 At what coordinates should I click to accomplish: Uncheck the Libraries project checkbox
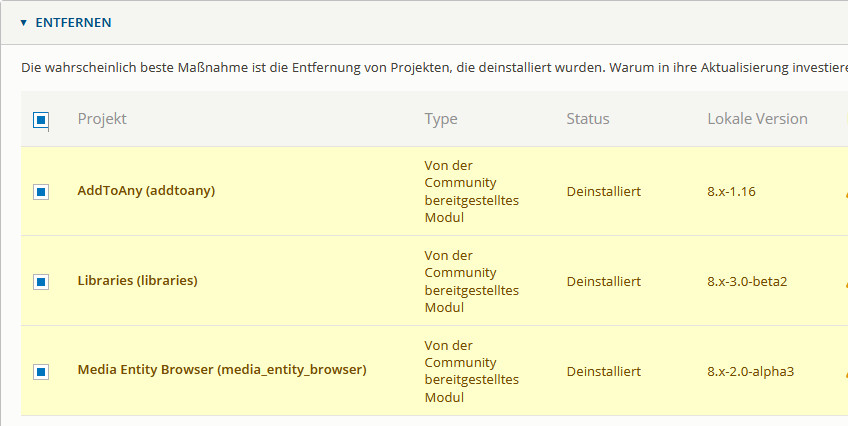click(x=41, y=281)
